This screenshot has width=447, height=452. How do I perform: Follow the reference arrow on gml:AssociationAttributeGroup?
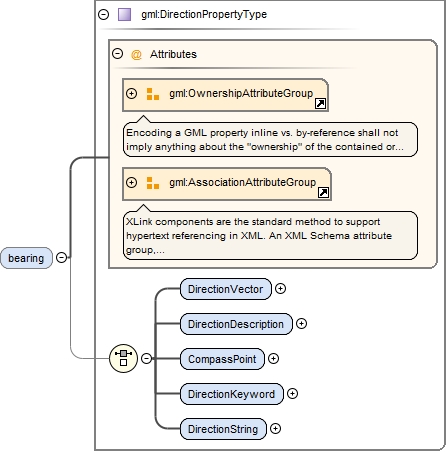[323, 193]
